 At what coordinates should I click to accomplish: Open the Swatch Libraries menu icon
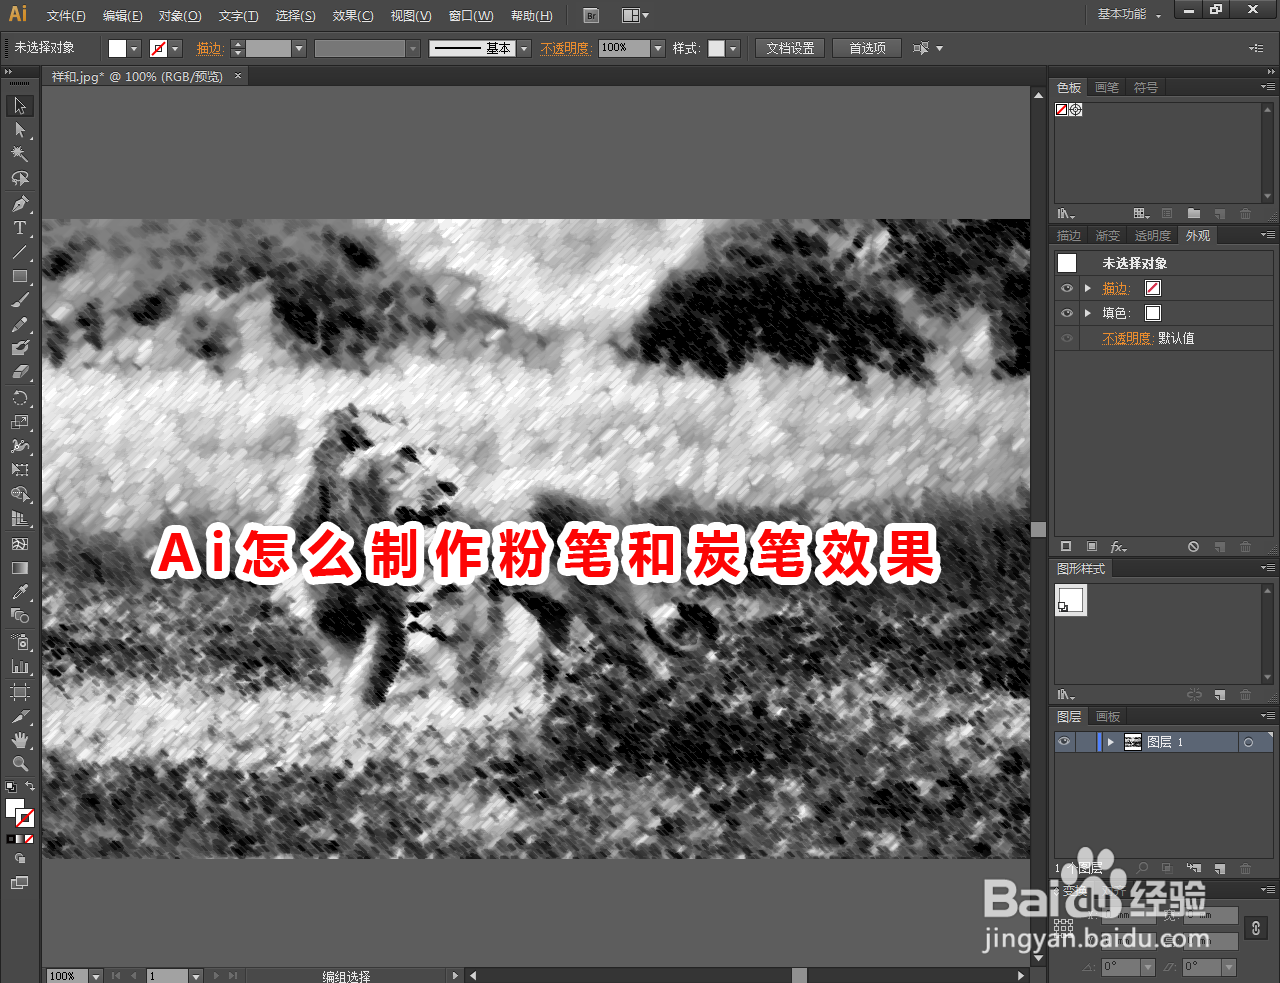click(x=1064, y=213)
